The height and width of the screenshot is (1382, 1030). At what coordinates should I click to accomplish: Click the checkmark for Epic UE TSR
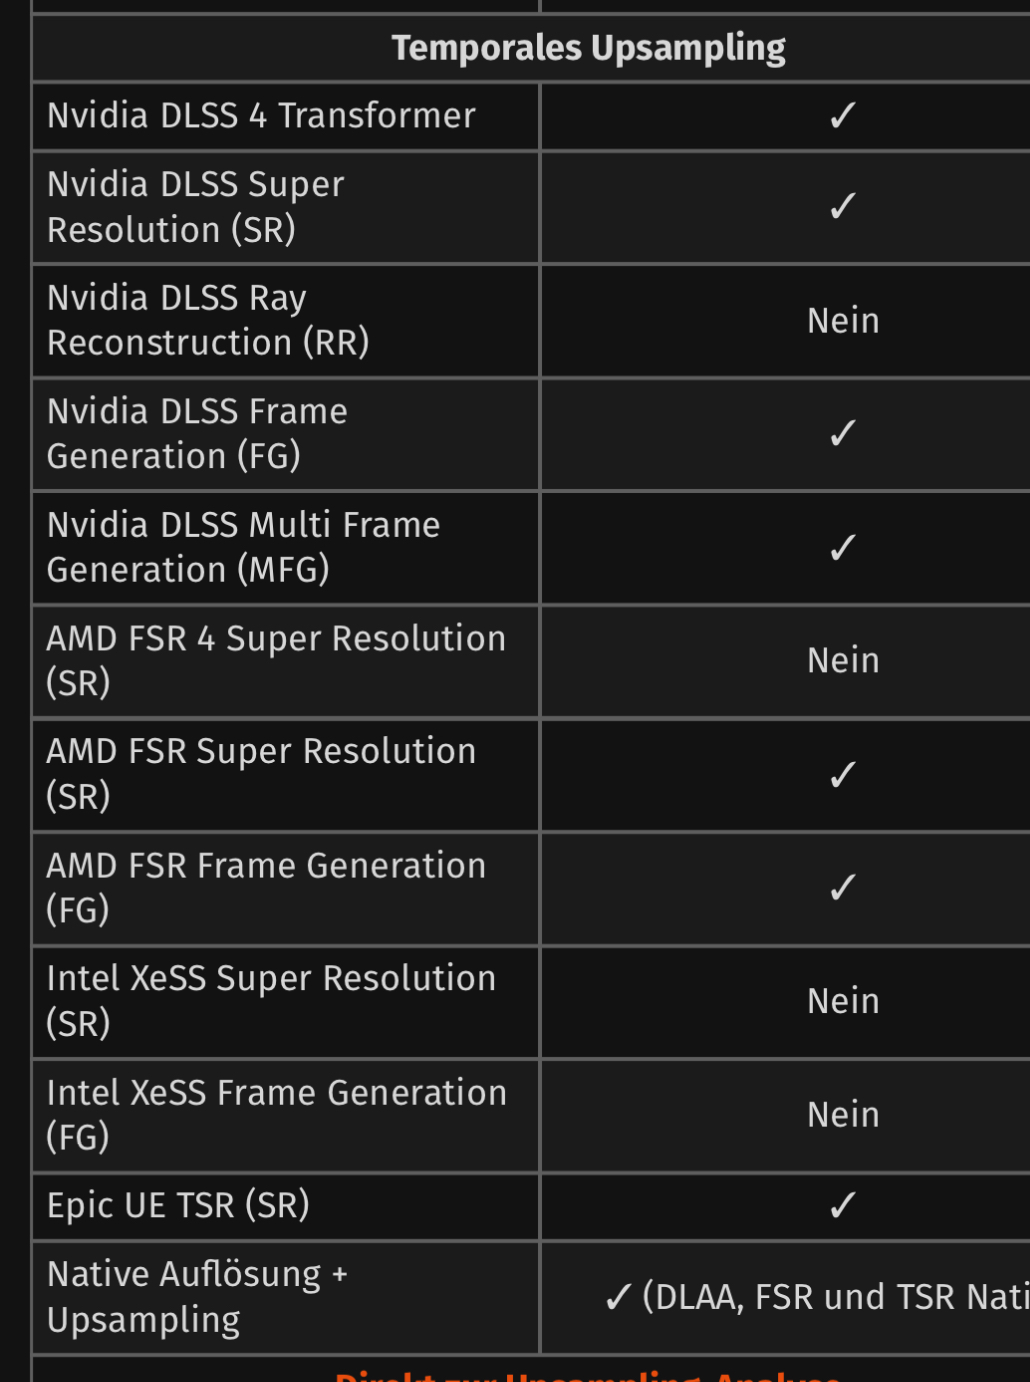[x=843, y=1205]
